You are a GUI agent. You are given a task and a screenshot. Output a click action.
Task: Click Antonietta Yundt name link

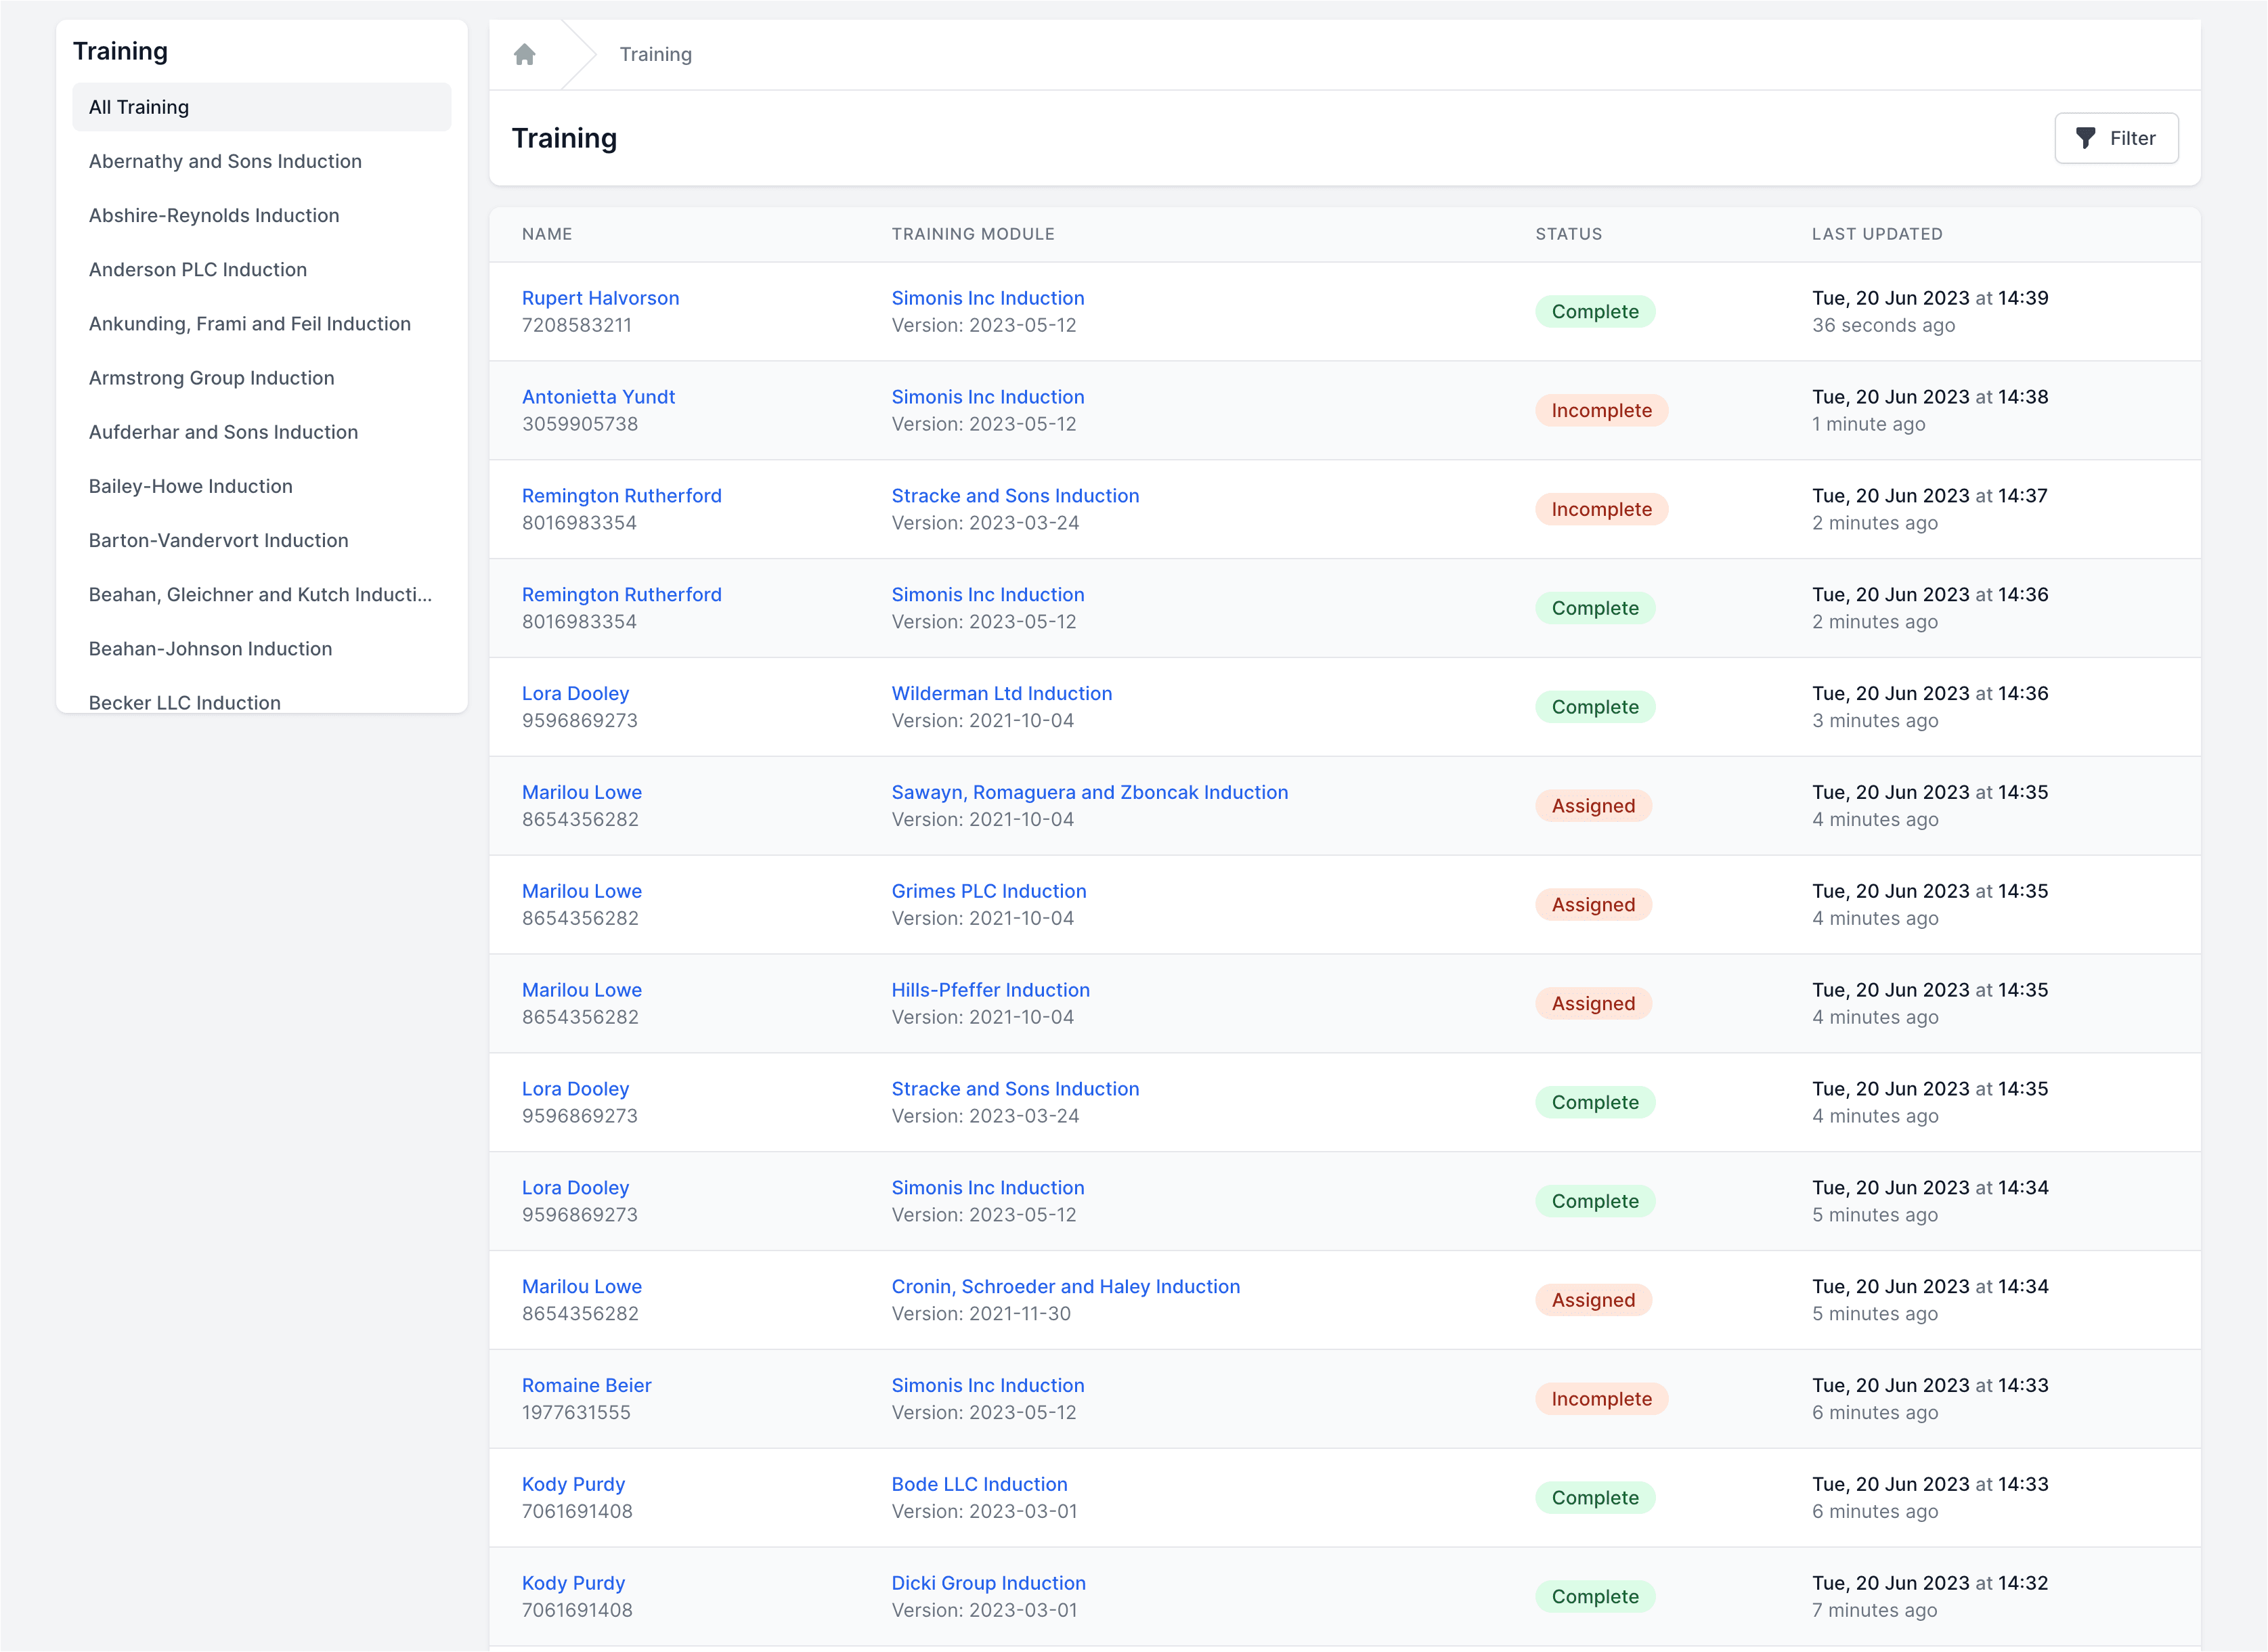pyautogui.click(x=598, y=397)
